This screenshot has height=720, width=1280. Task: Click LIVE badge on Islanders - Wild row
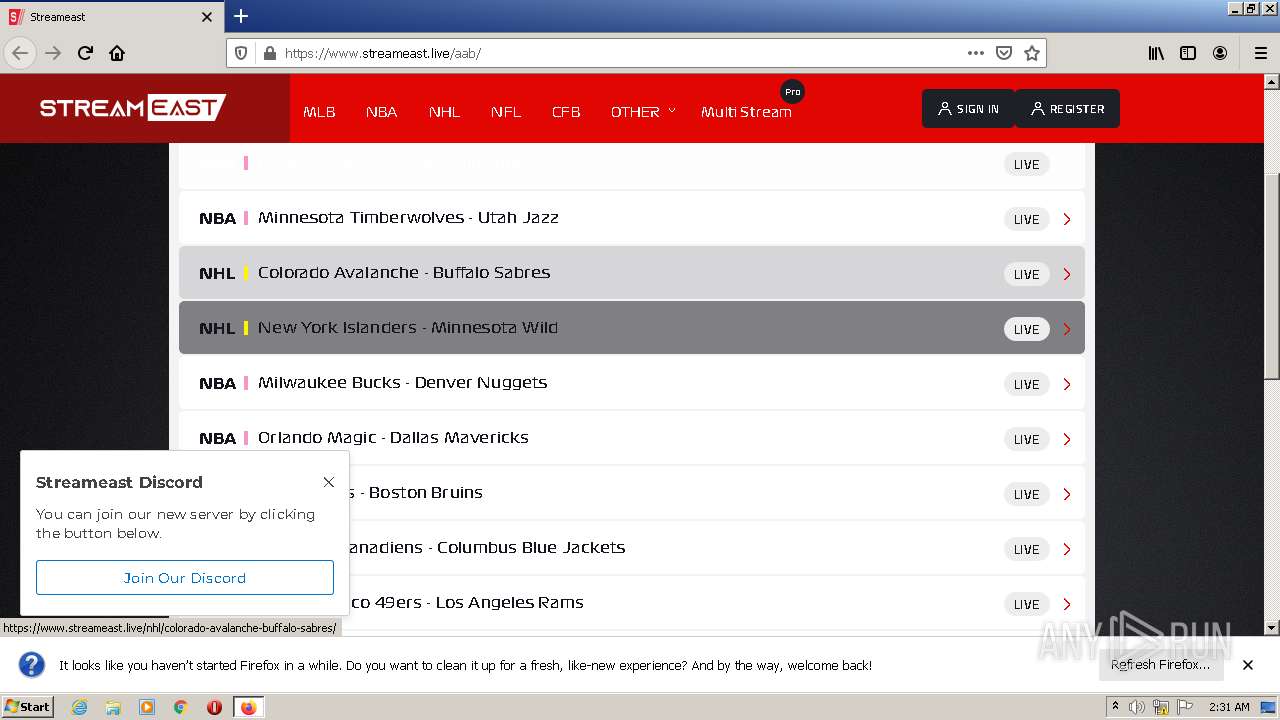coord(1027,329)
